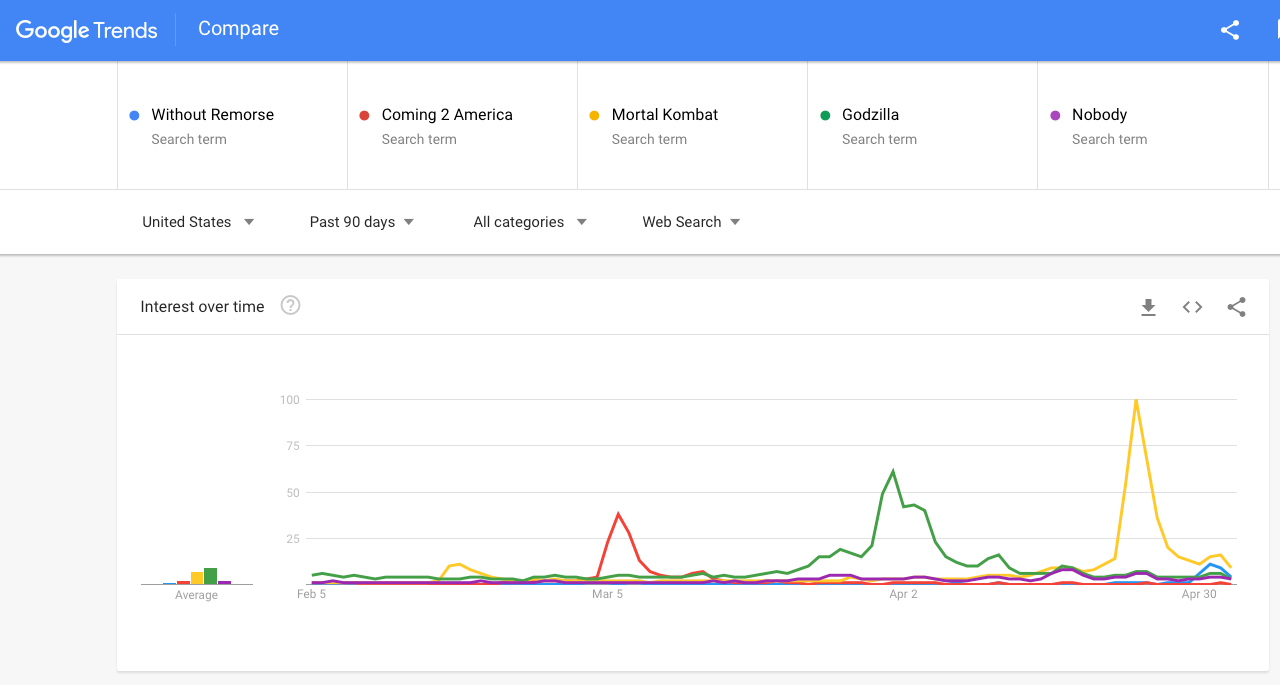This screenshot has height=685, width=1280.
Task: Open the Web Search type dropdown
Action: click(x=691, y=222)
